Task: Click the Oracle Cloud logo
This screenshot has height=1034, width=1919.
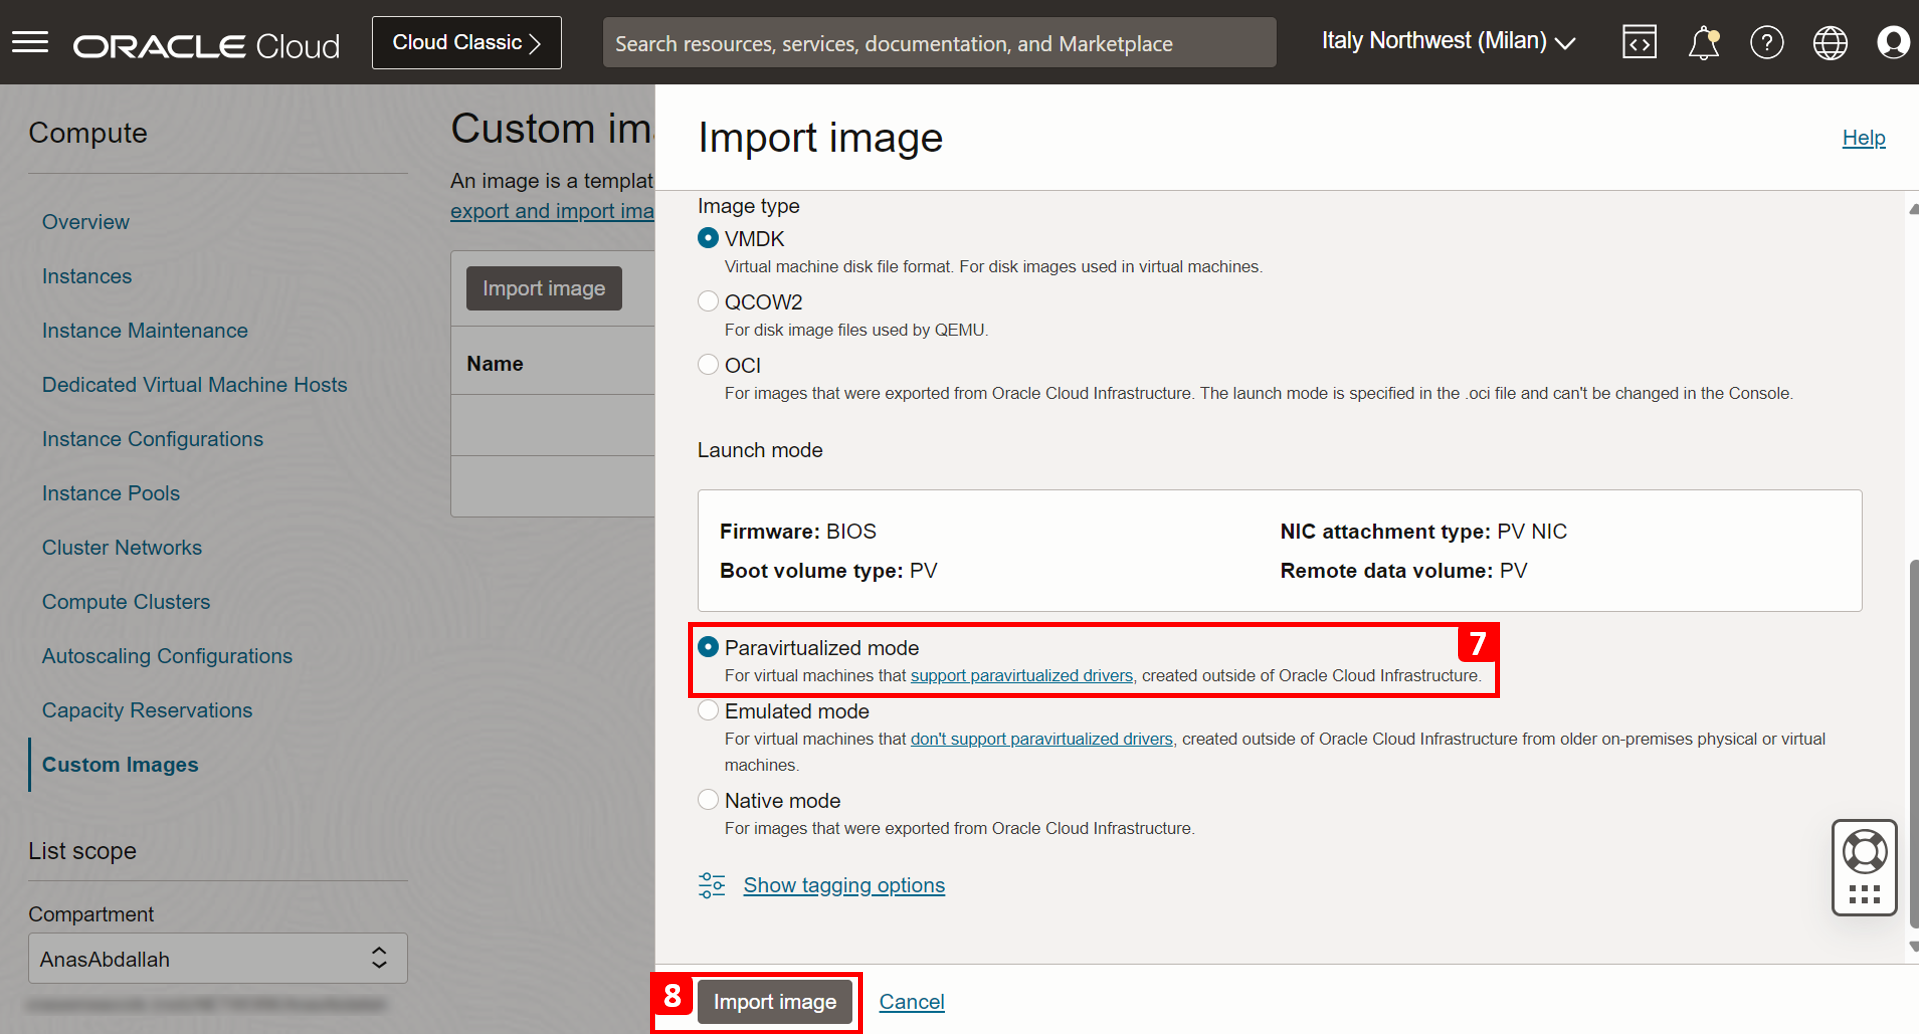Action: coord(206,45)
